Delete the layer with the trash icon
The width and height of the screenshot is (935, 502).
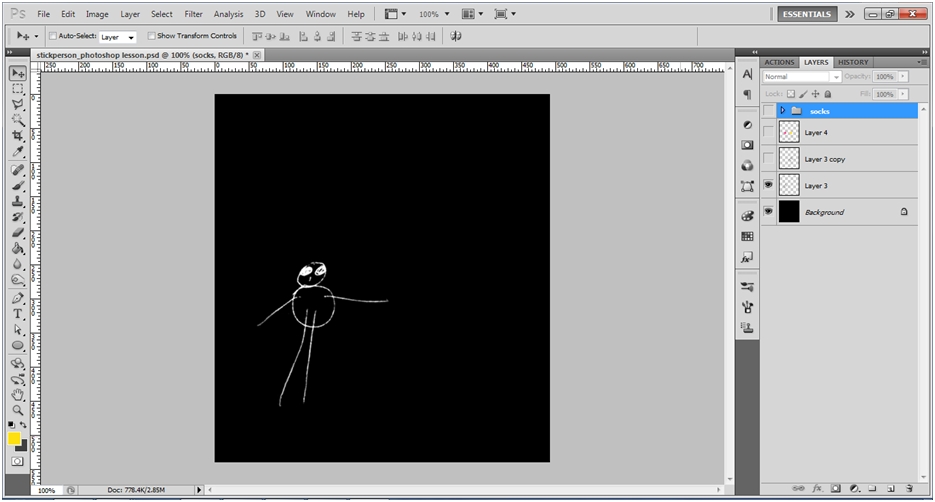909,488
